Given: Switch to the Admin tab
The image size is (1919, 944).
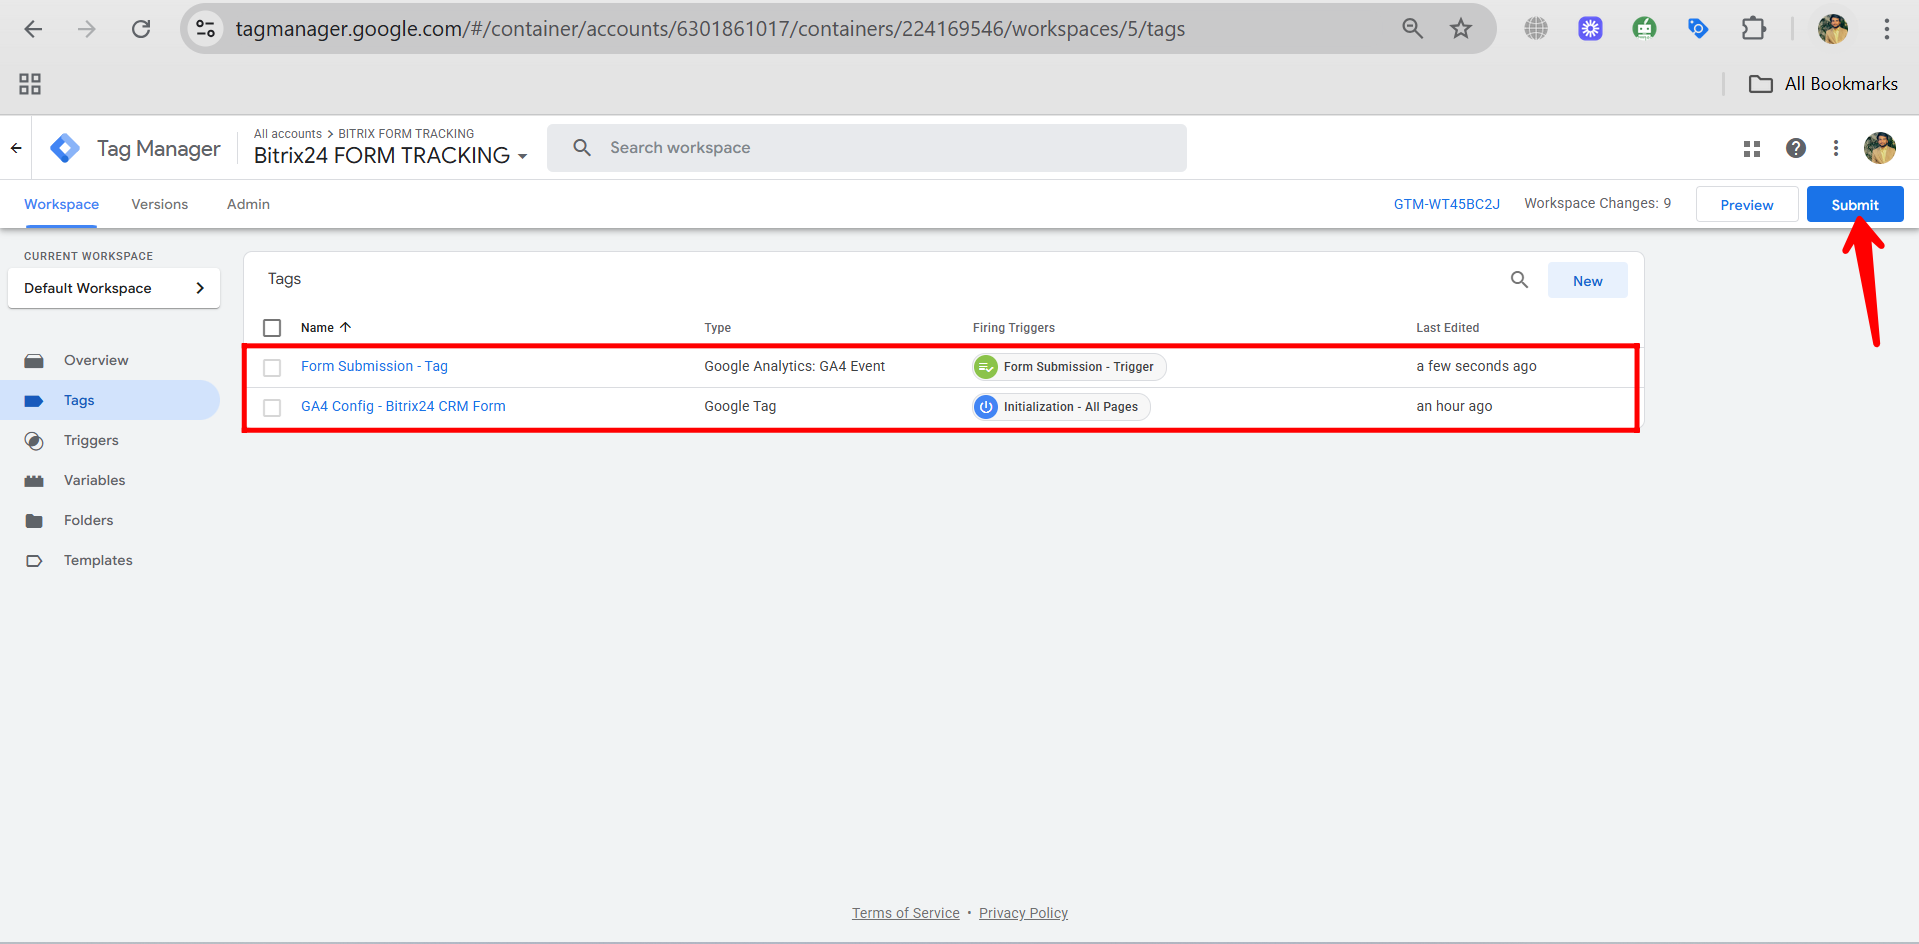Looking at the screenshot, I should pyautogui.click(x=248, y=204).
